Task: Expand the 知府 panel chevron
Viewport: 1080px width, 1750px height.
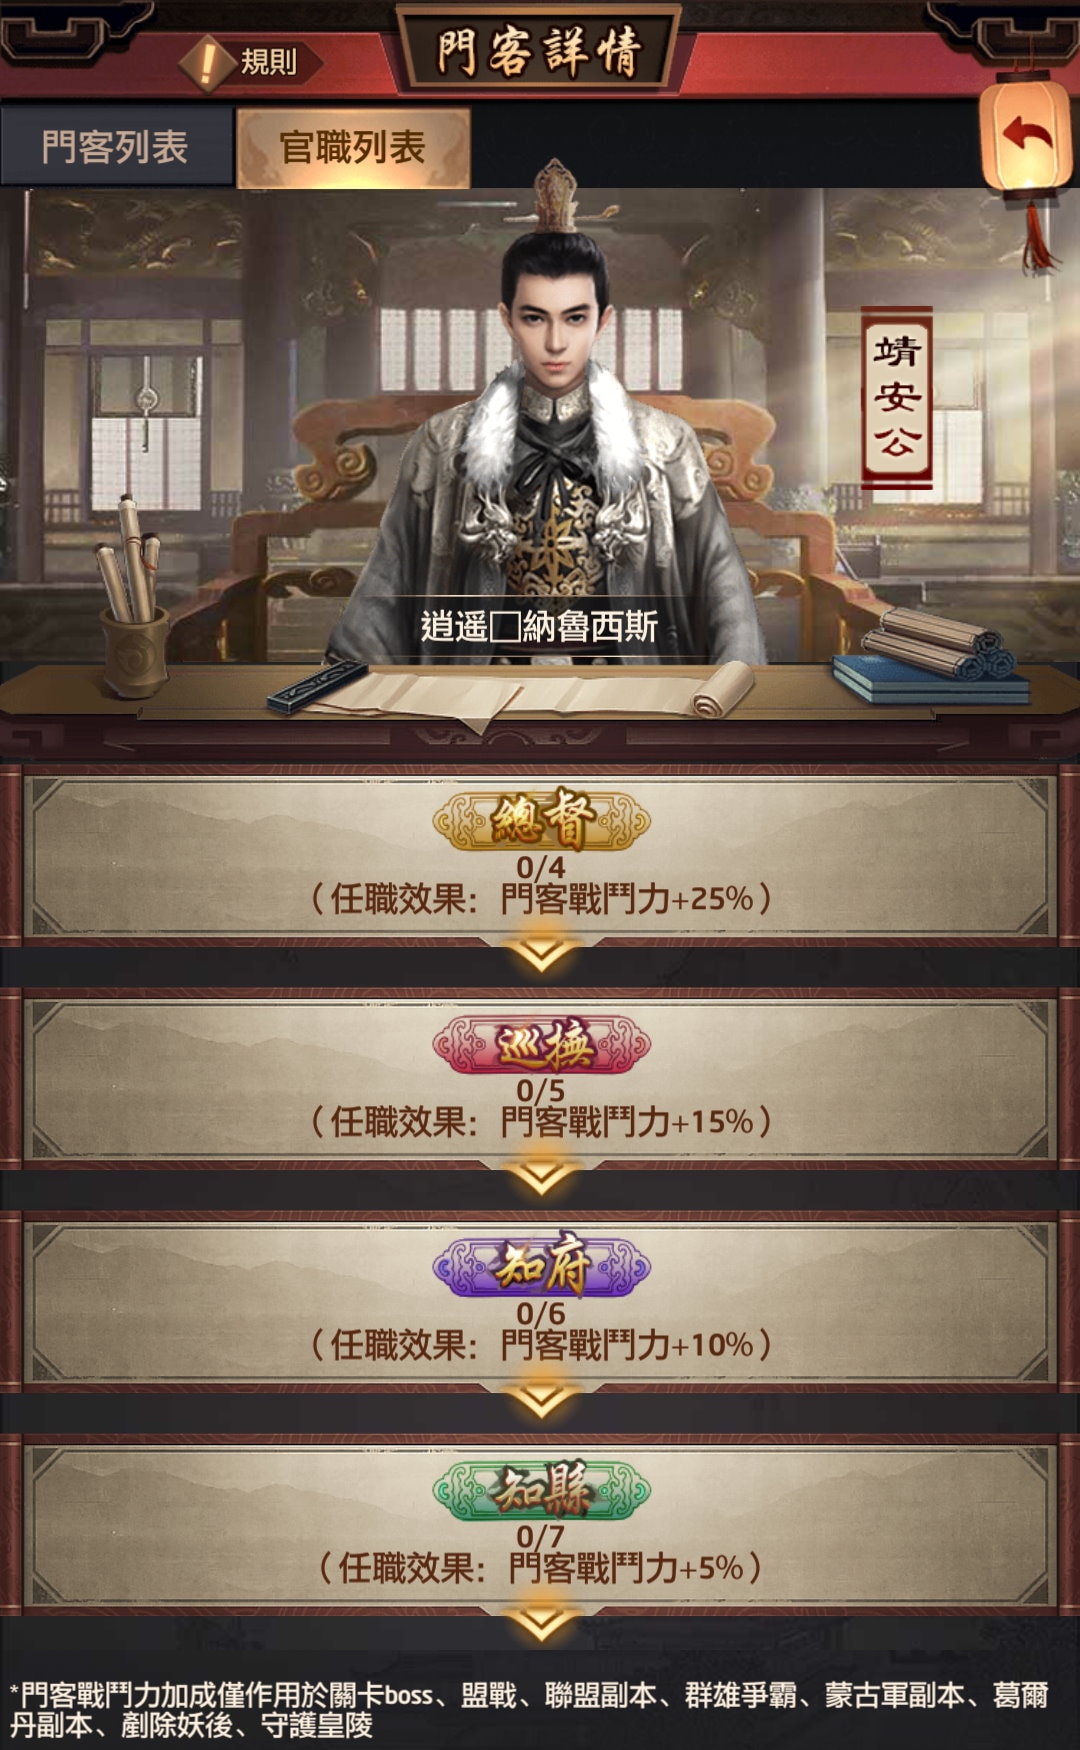Action: pos(540,1401)
